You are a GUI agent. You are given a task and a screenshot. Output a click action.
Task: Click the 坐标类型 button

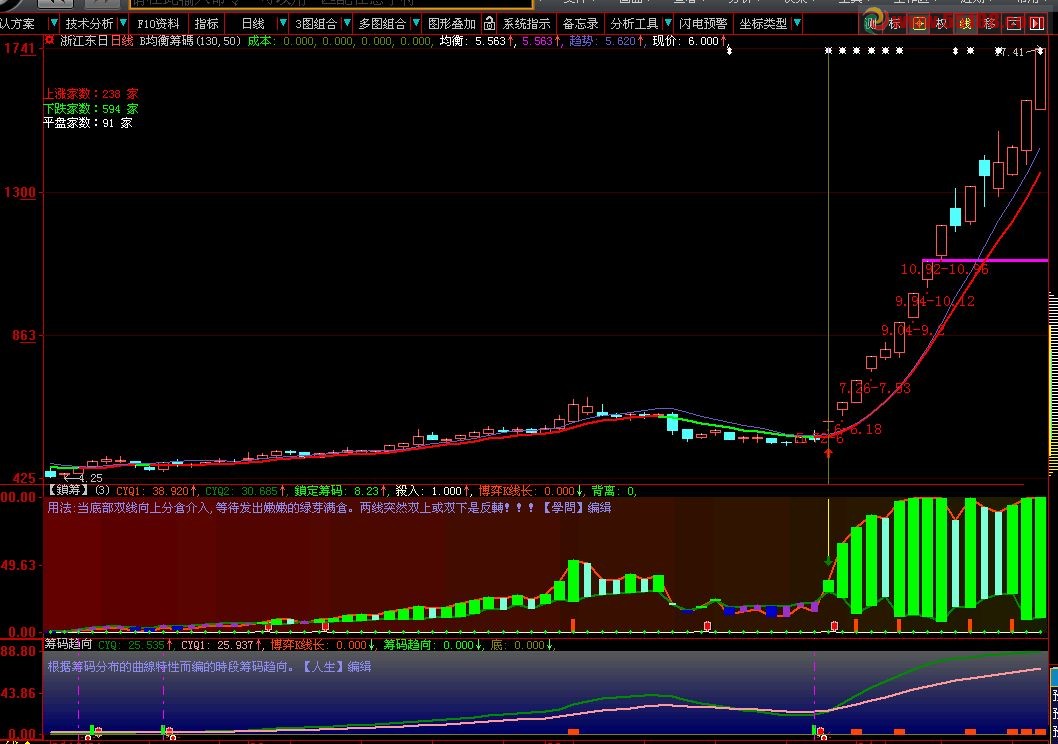click(763, 24)
